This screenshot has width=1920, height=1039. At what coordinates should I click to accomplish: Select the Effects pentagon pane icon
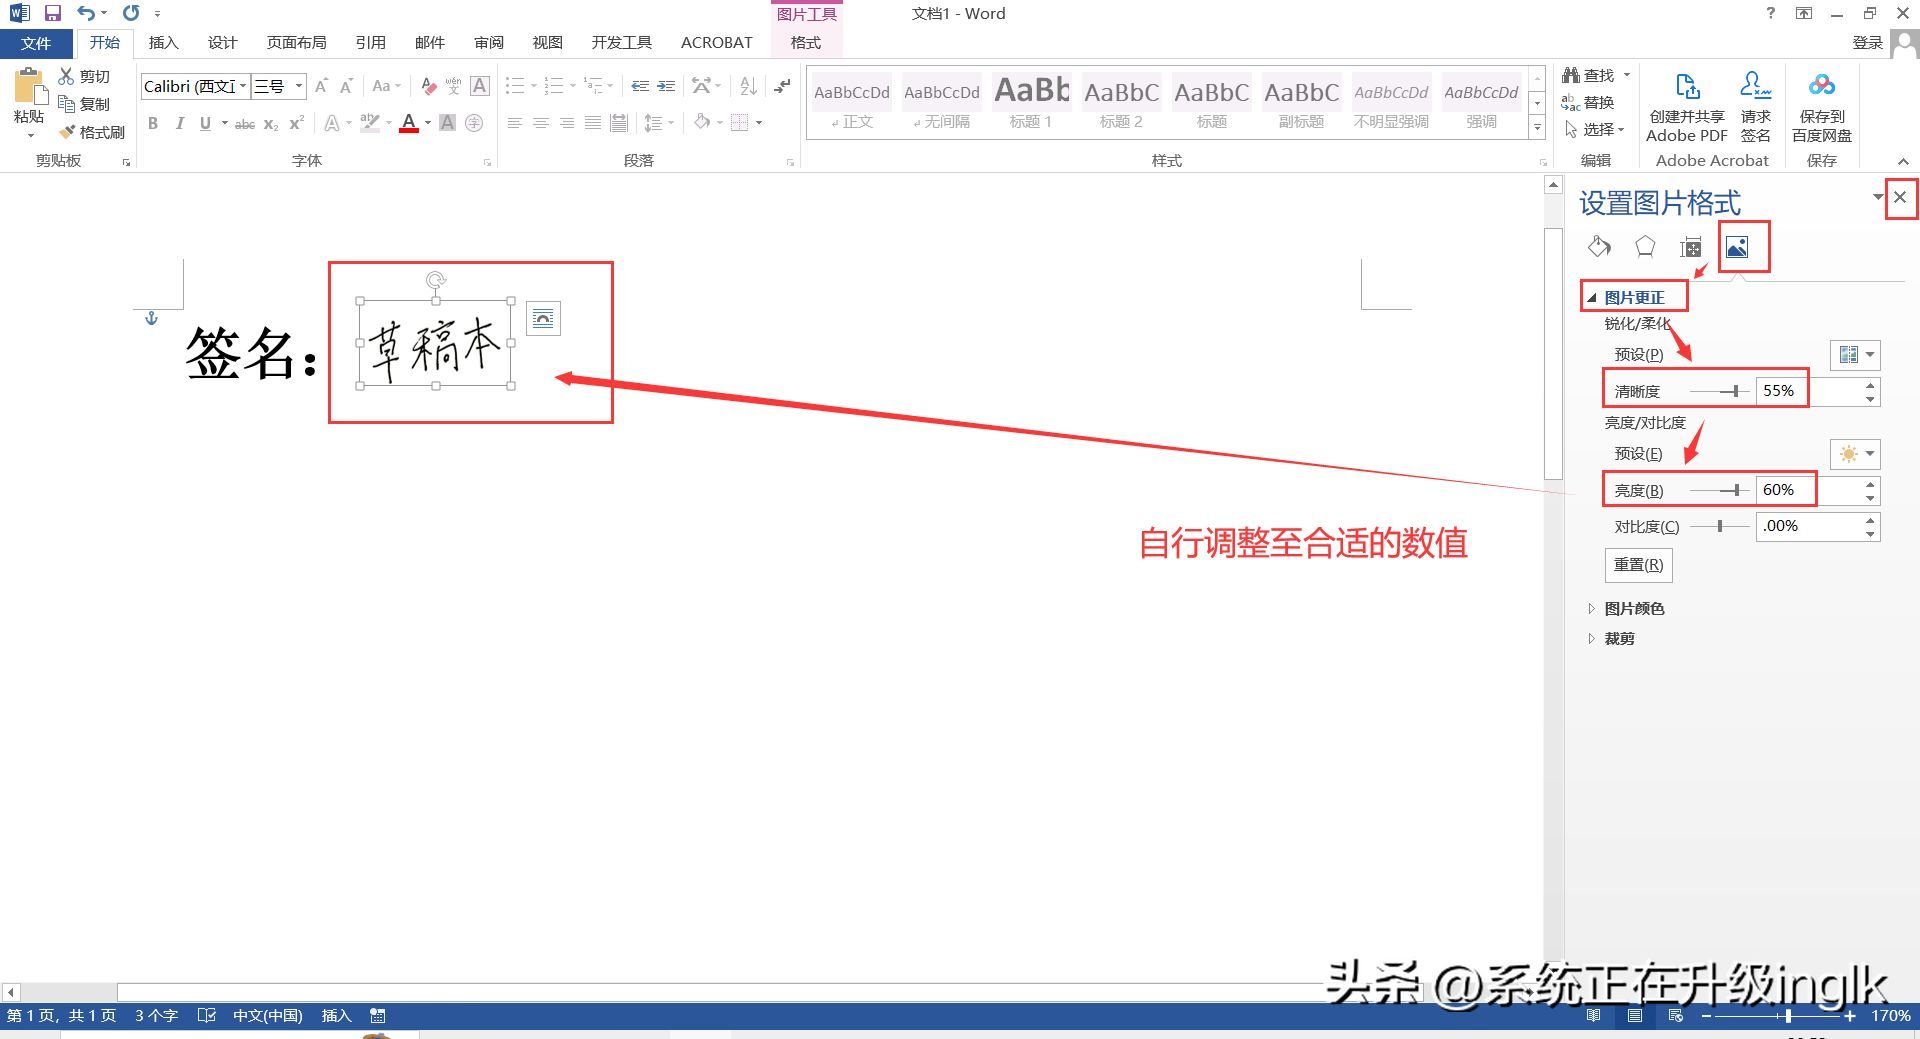tap(1645, 247)
